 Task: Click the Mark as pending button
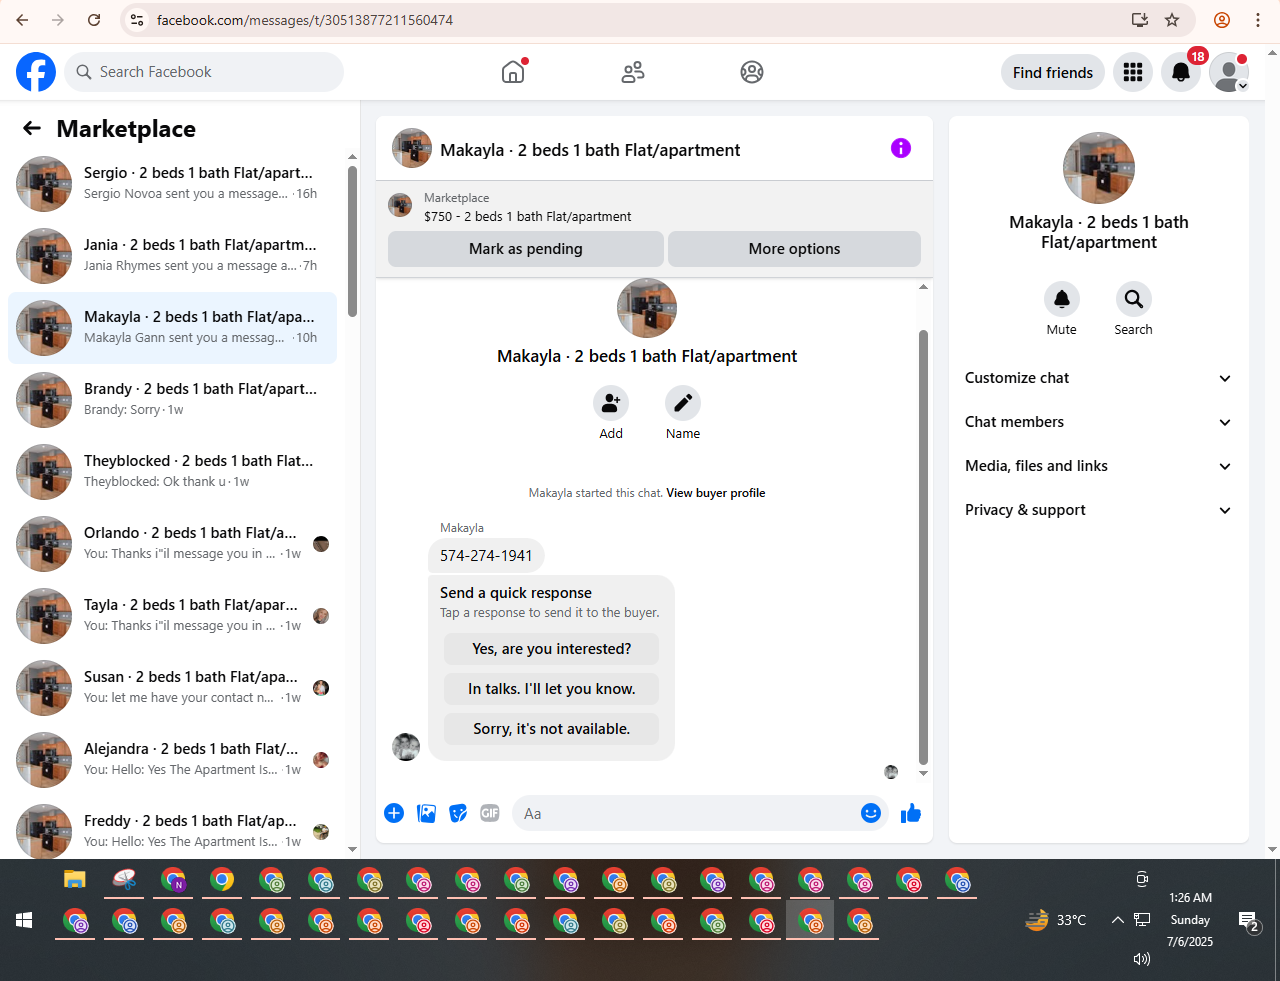coord(526,249)
